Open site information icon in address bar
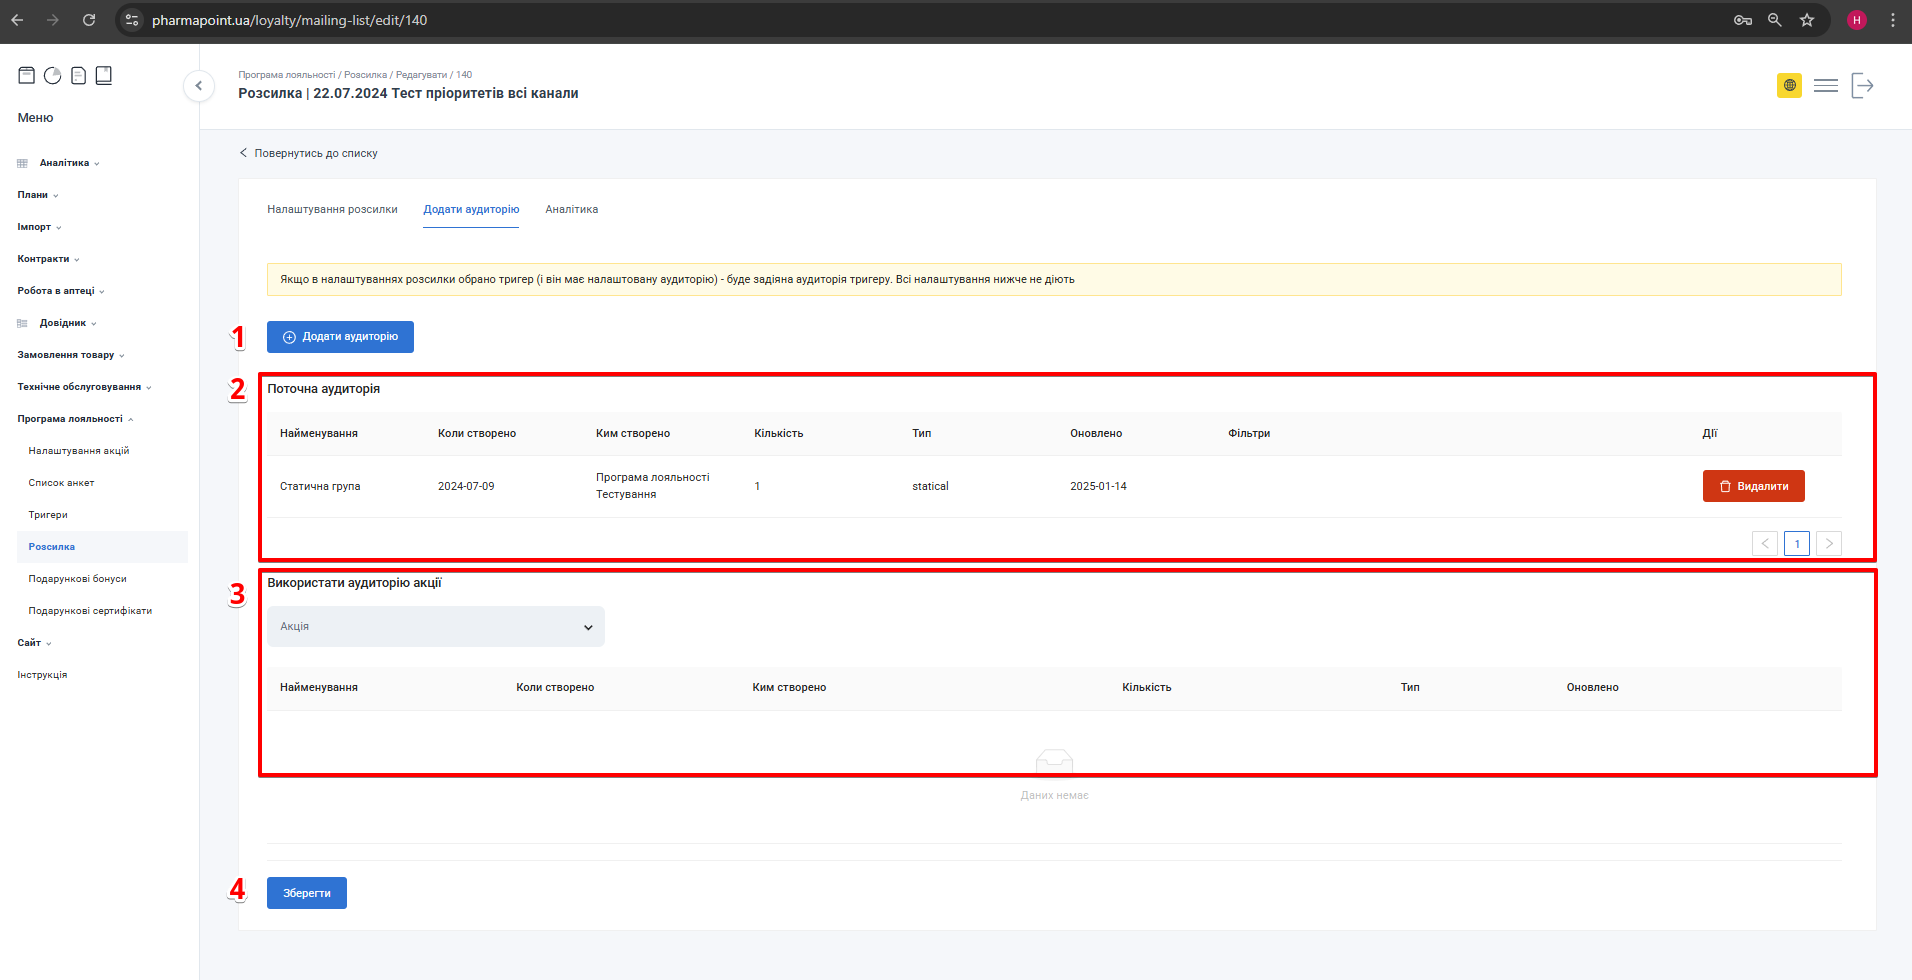1912x980 pixels. (132, 20)
